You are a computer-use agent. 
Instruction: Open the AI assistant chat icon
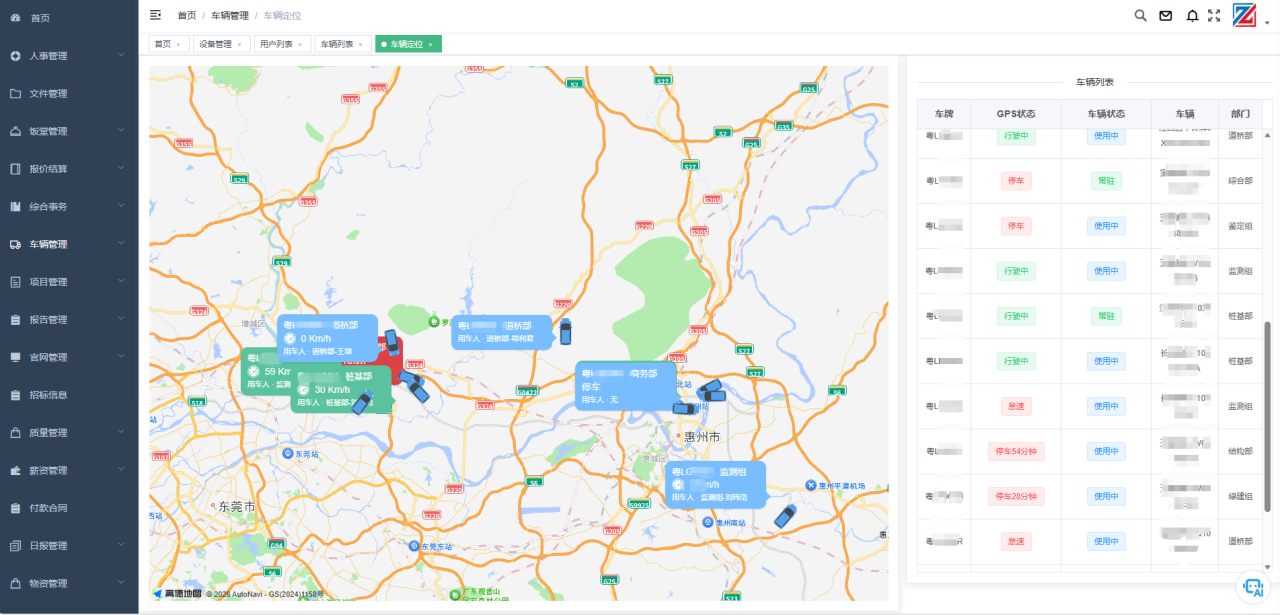1252,588
